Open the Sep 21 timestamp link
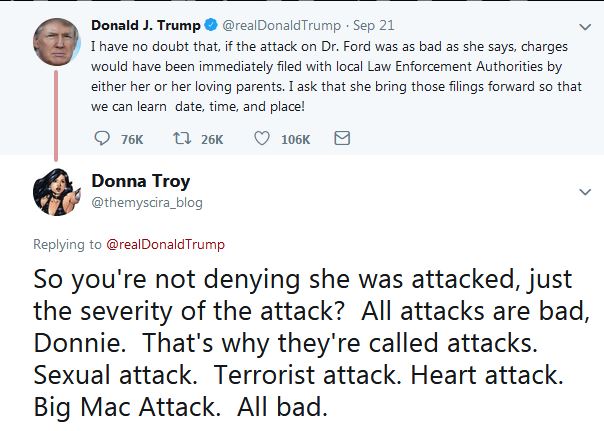604x431 pixels. point(374,25)
